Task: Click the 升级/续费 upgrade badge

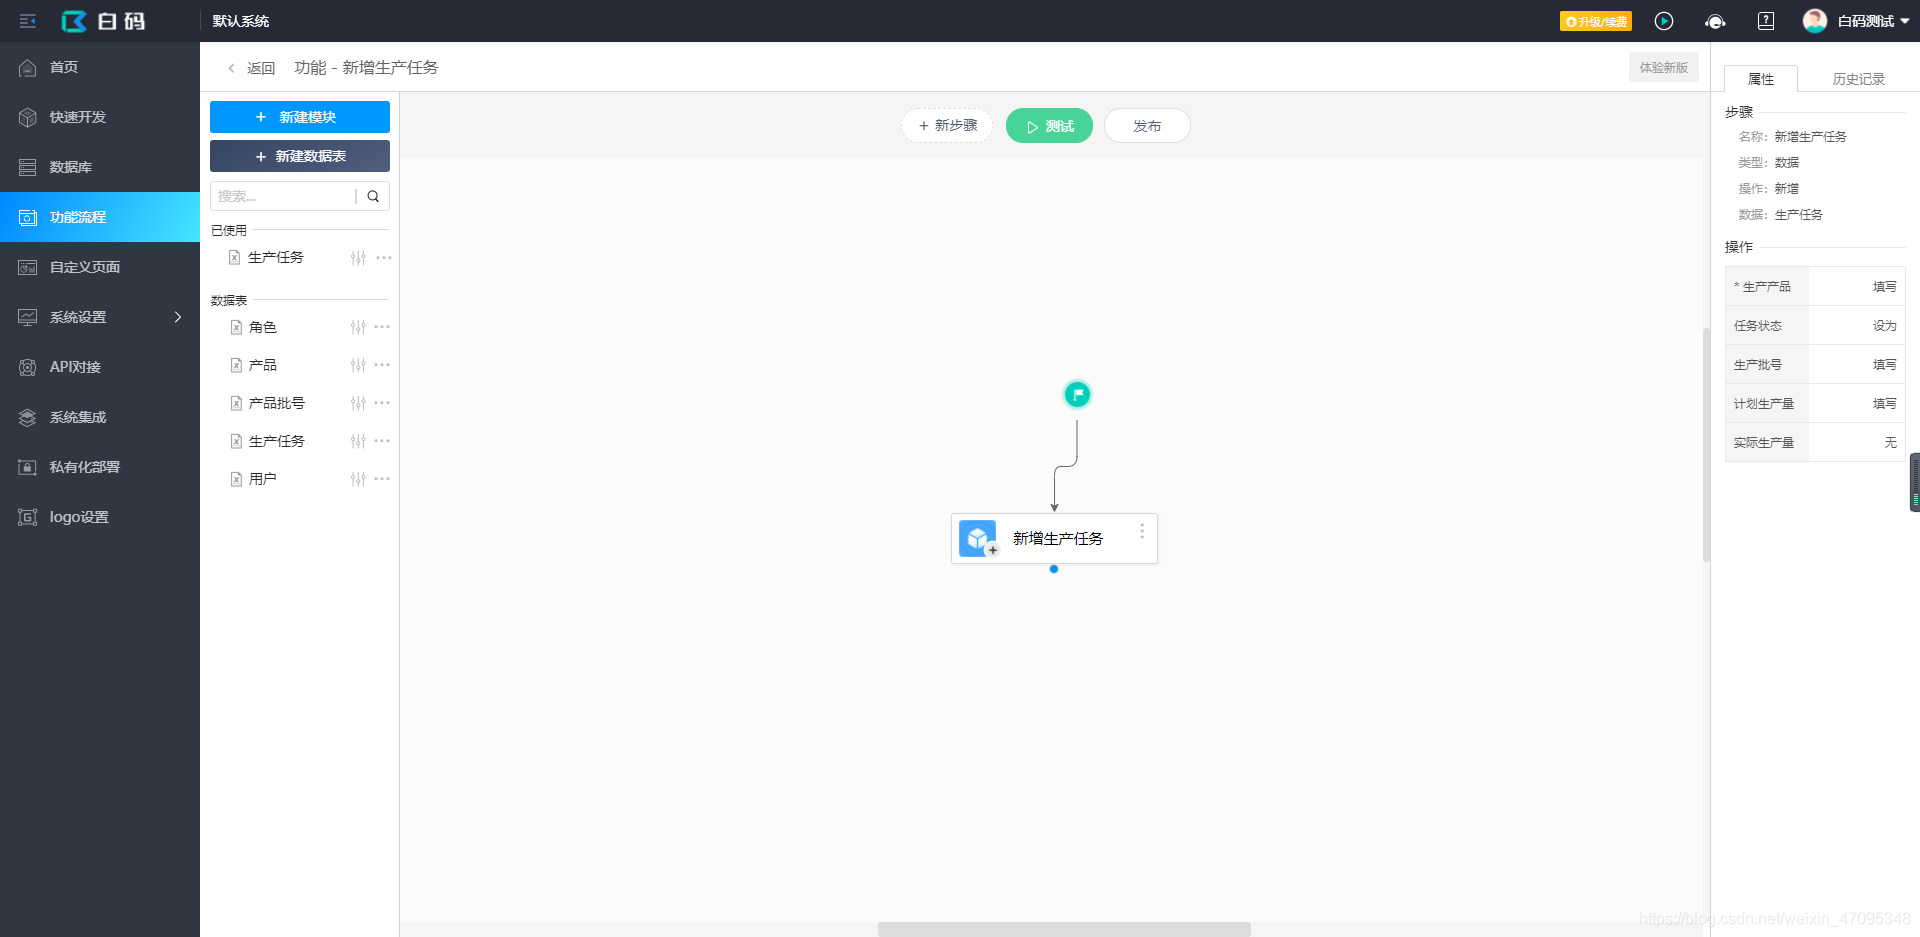Action: (1596, 21)
